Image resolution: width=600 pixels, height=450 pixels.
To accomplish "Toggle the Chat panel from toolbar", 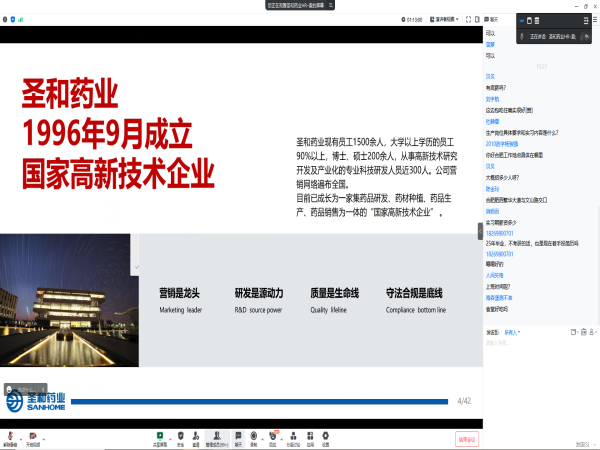I will click(238, 439).
